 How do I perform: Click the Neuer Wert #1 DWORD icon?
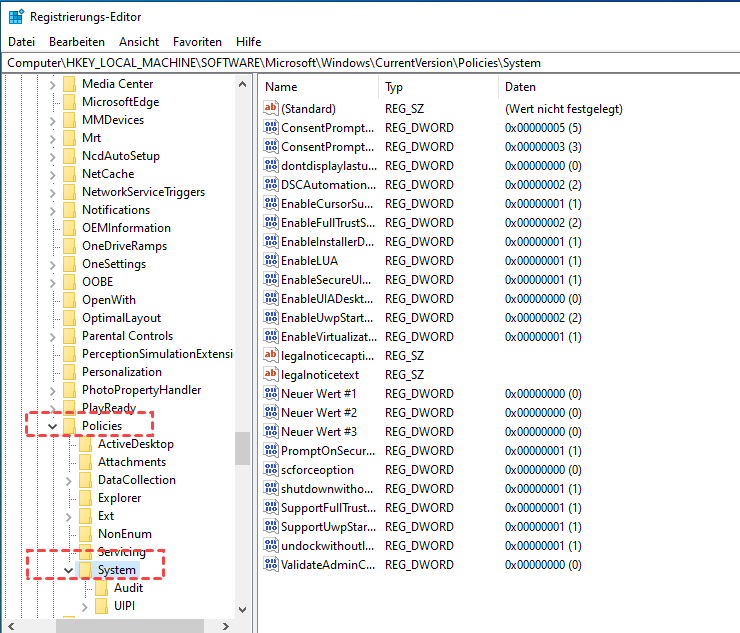(271, 393)
